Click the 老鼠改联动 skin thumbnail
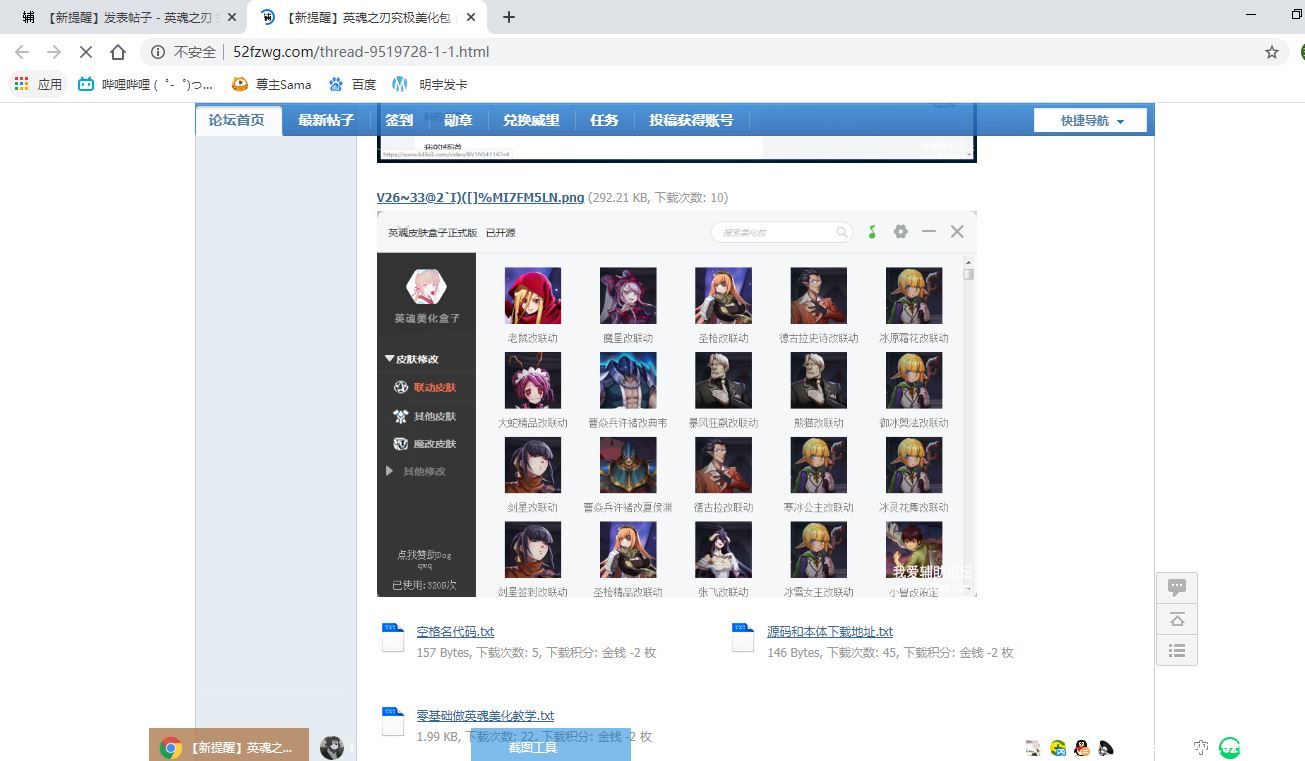Viewport: 1305px width, 761px height. tap(533, 295)
